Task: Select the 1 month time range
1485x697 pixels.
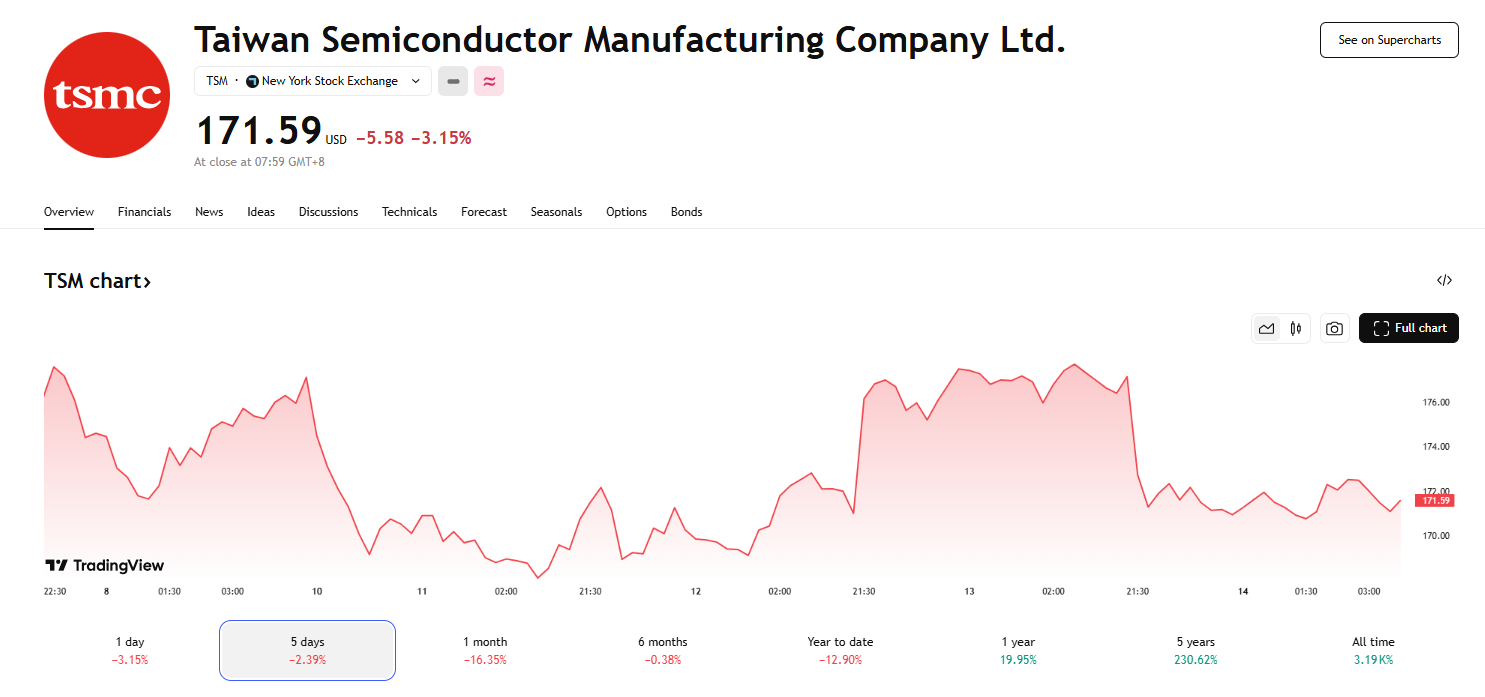Action: pyautogui.click(x=485, y=650)
